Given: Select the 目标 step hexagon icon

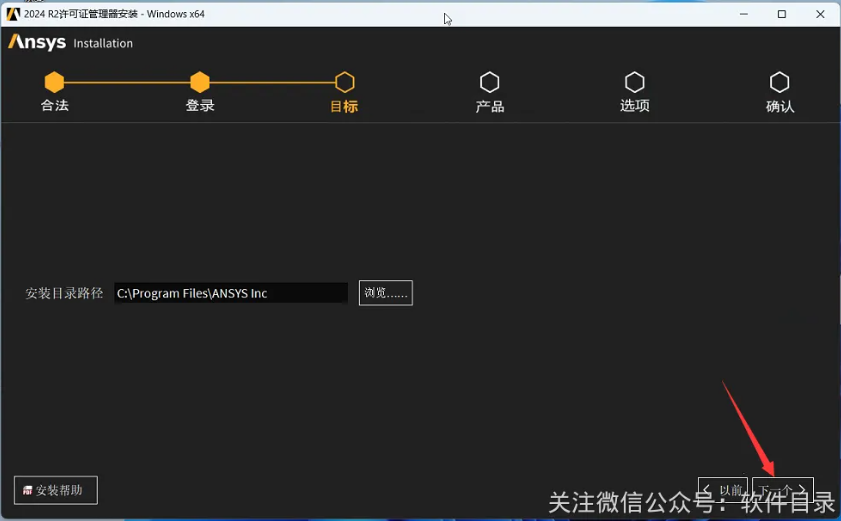Looking at the screenshot, I should pos(345,82).
